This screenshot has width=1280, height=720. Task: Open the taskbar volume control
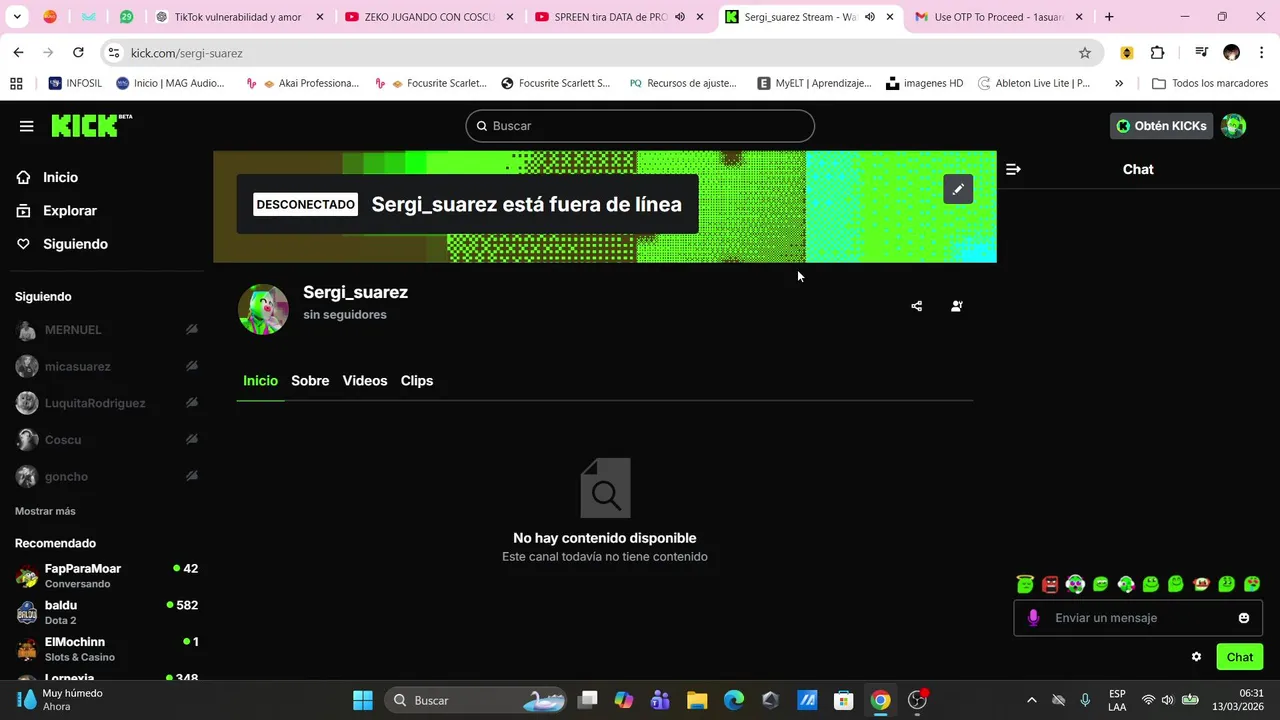tap(1167, 700)
